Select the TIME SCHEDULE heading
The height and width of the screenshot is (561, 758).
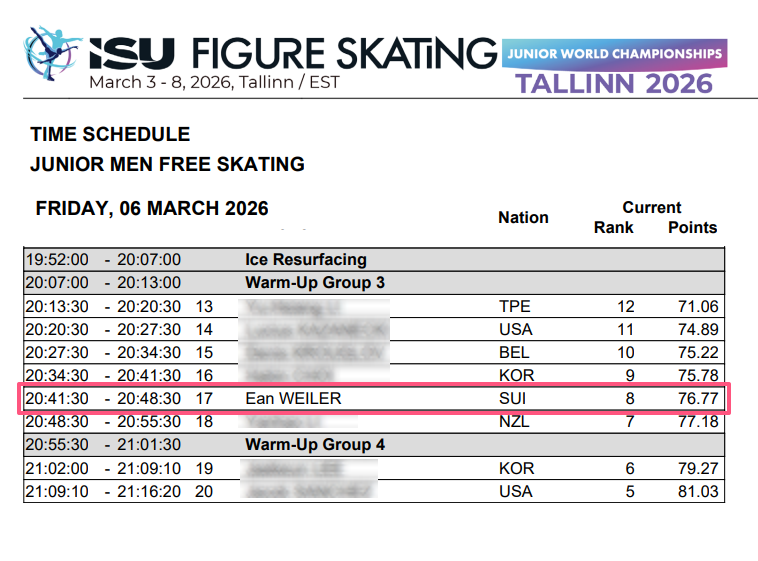click(110, 134)
